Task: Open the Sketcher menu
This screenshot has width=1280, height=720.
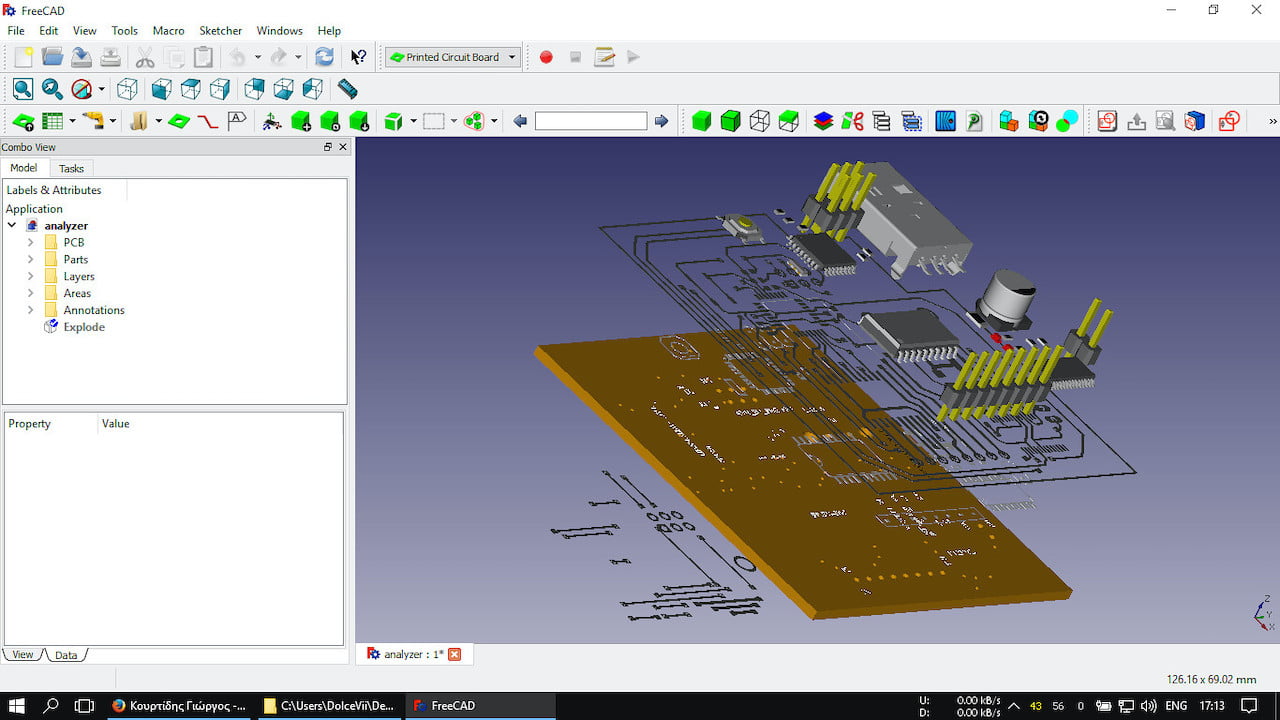Action: [x=220, y=31]
